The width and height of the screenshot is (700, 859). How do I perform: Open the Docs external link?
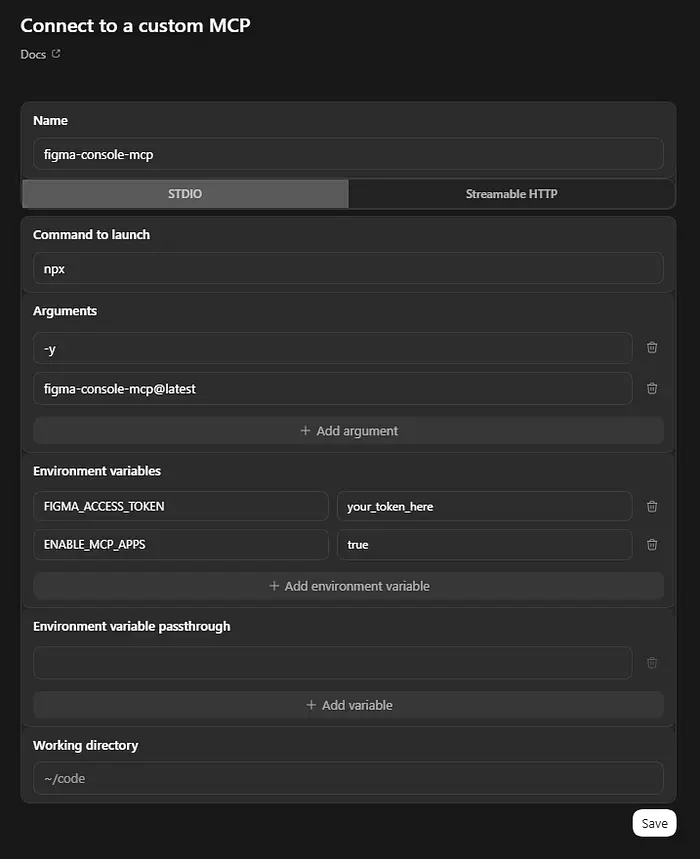coord(40,54)
